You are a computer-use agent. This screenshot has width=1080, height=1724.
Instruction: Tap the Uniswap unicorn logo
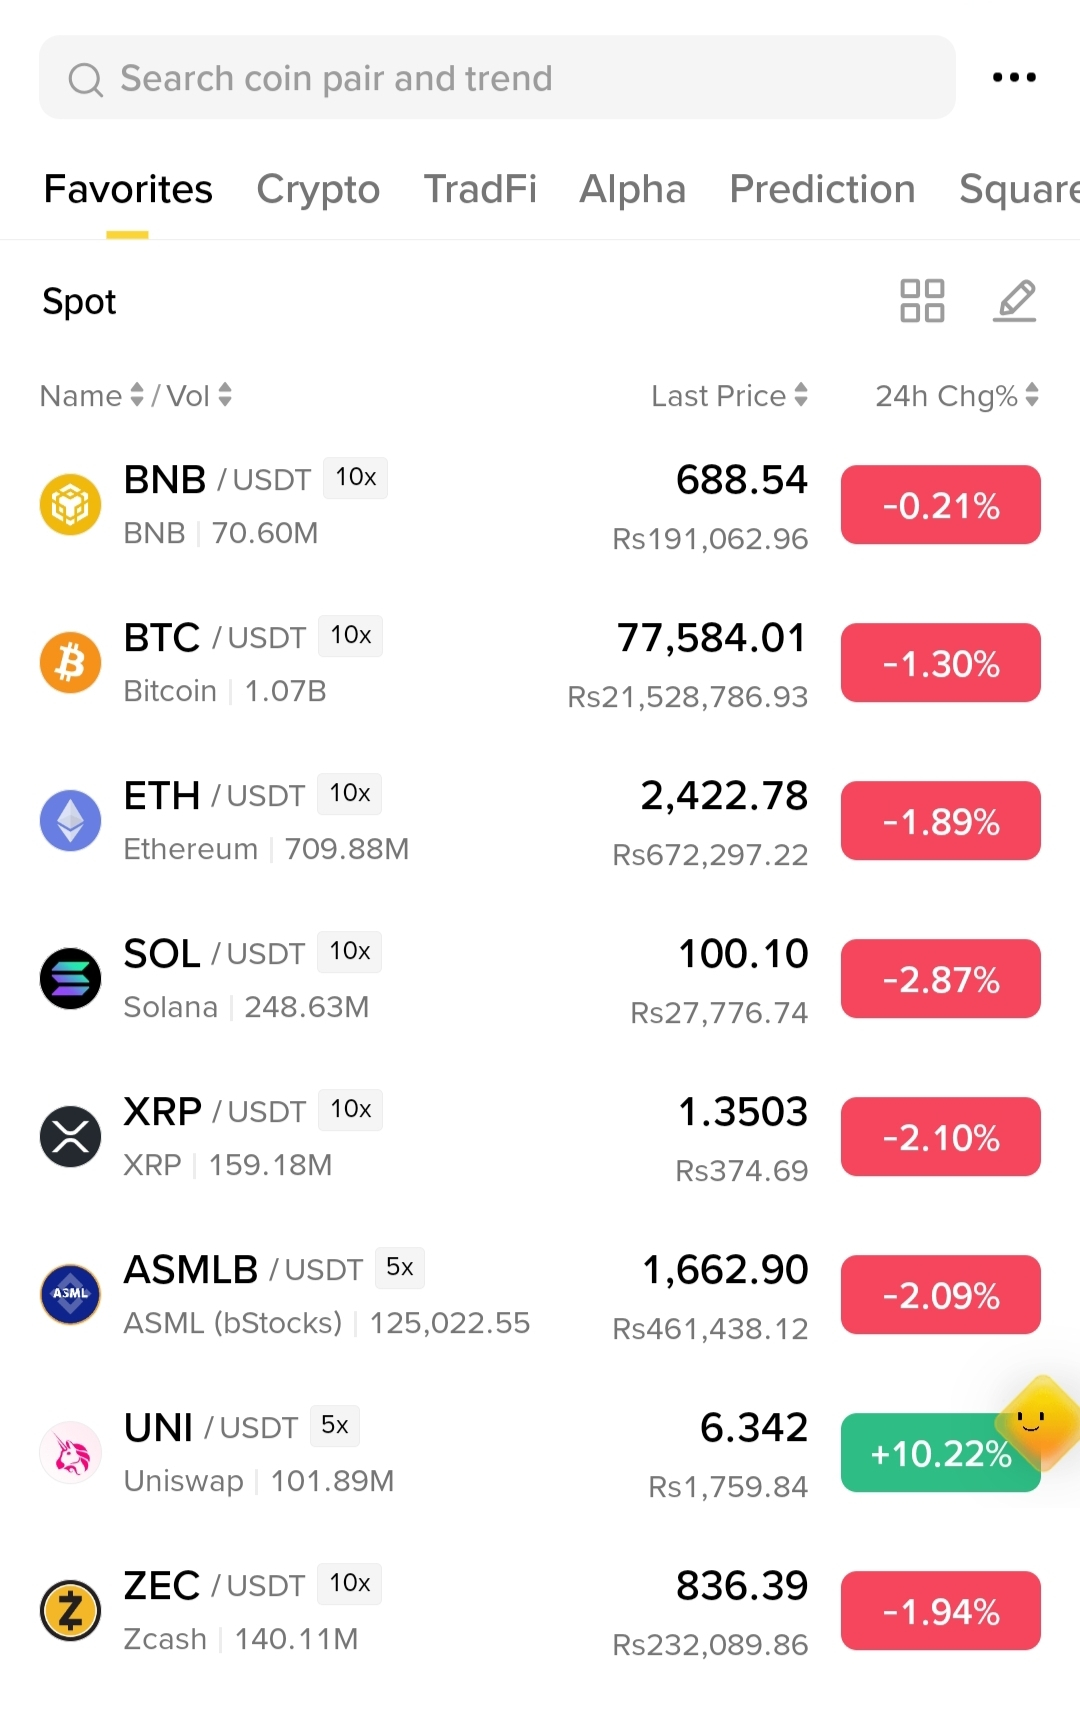[70, 1452]
